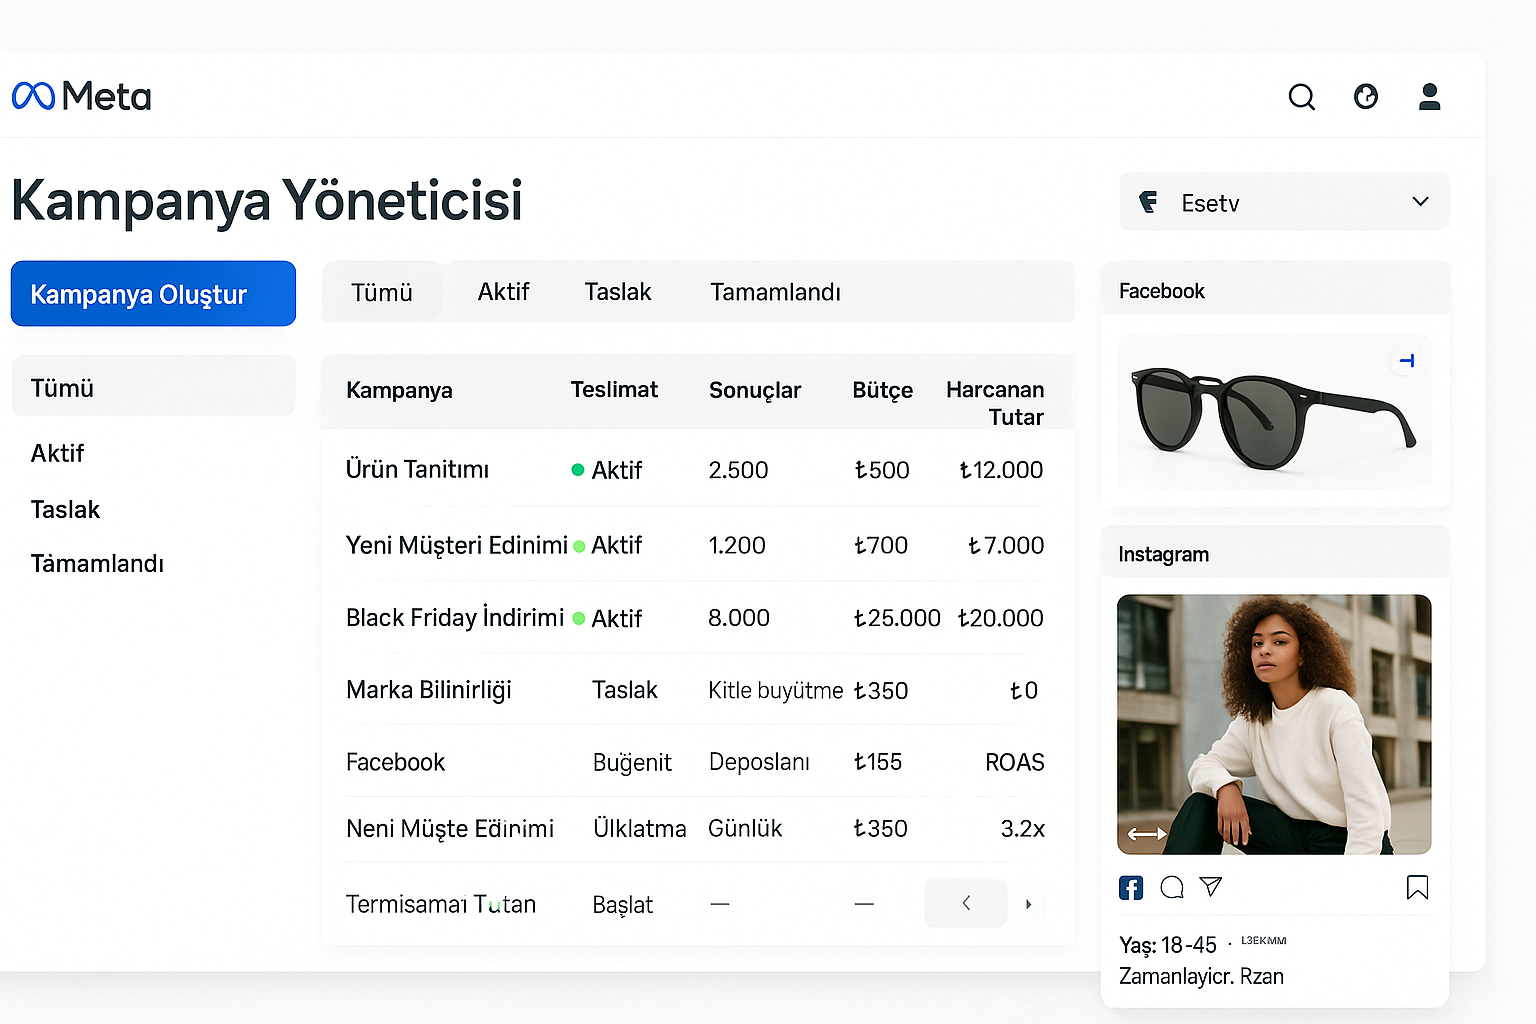The height and width of the screenshot is (1024, 1536).
Task: Sort by the Bütçe column header
Action: (x=882, y=390)
